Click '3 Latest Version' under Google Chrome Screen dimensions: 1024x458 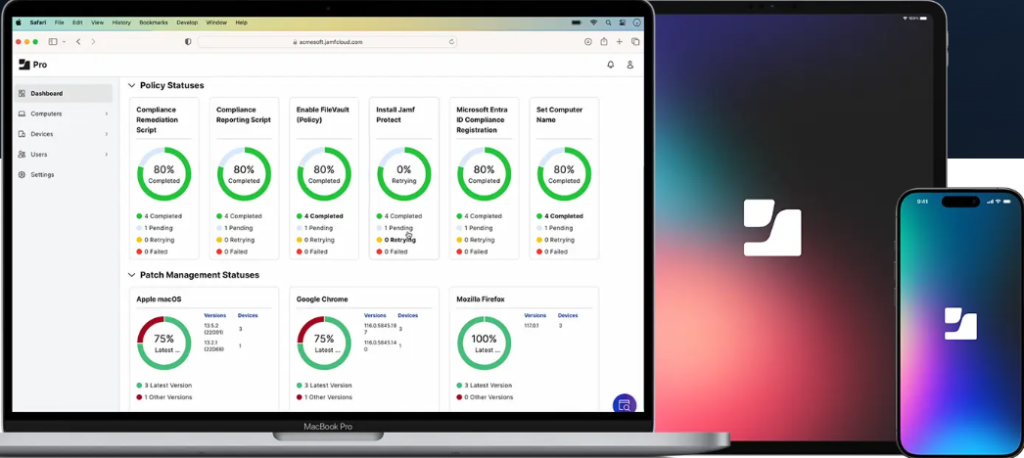(327, 385)
